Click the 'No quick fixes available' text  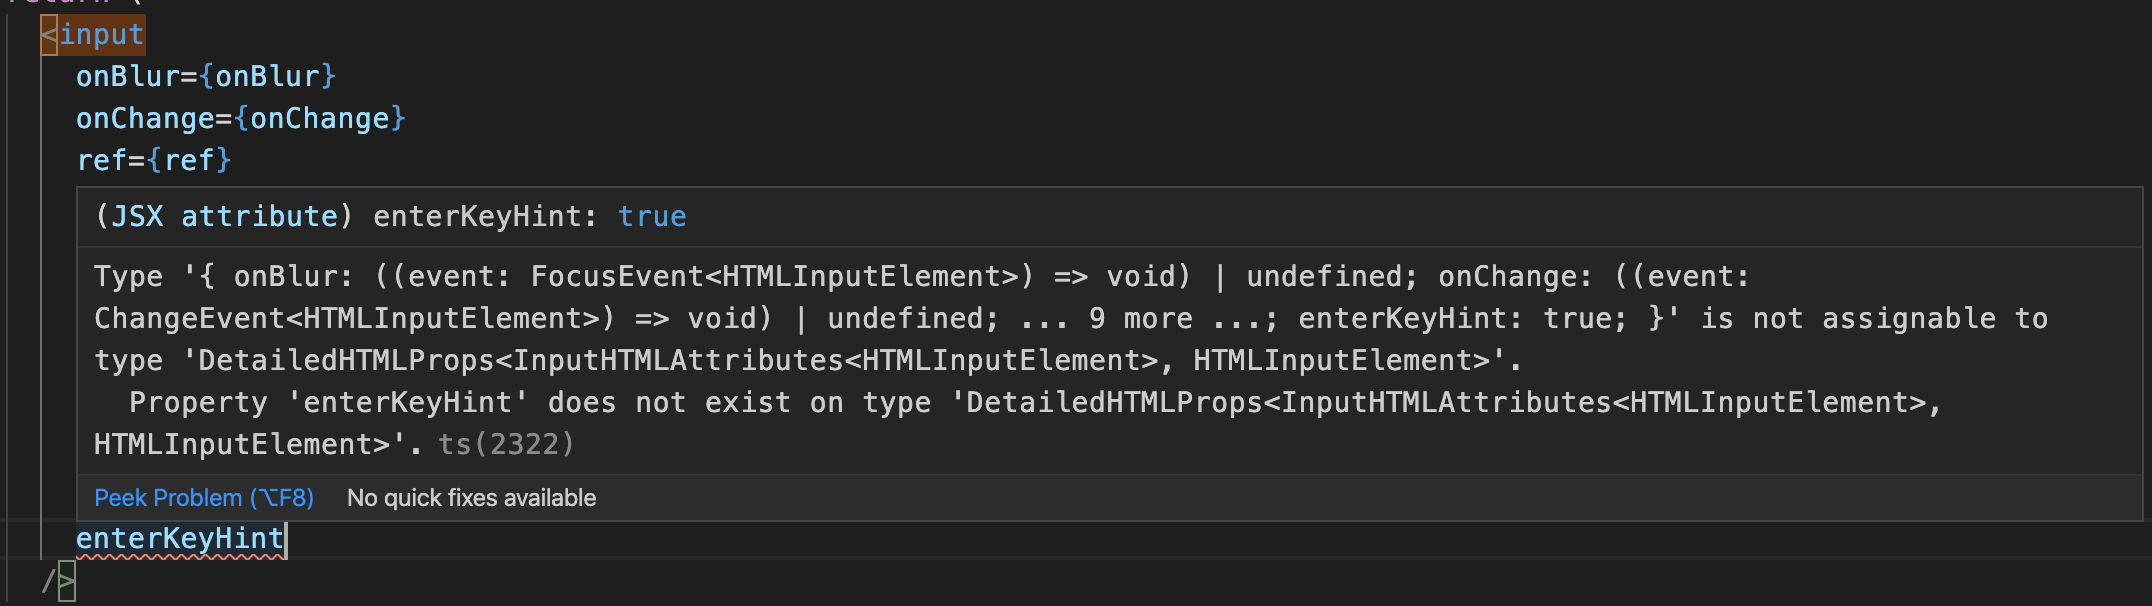[470, 497]
